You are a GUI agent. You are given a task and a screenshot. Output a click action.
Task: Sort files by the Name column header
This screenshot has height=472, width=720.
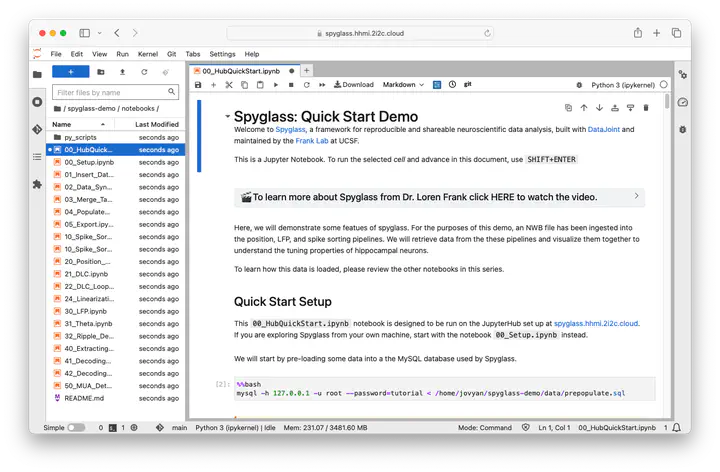click(62, 124)
